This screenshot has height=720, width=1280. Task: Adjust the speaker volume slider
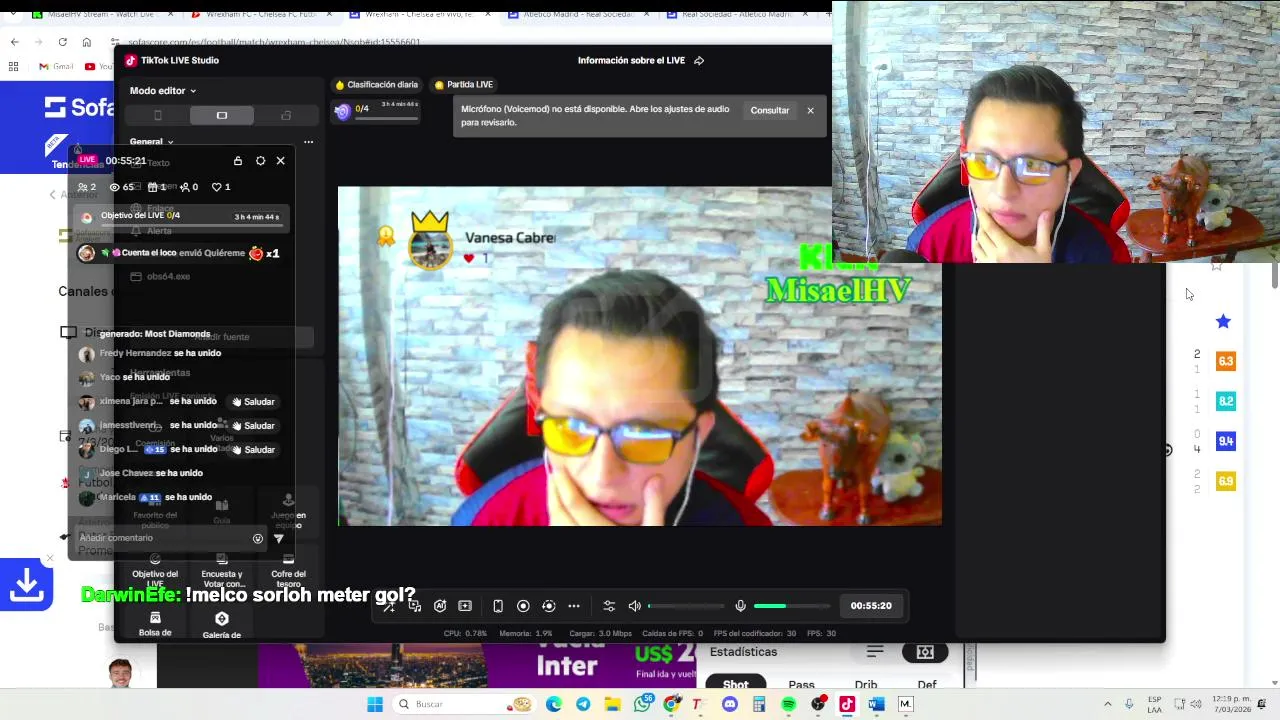(x=686, y=606)
